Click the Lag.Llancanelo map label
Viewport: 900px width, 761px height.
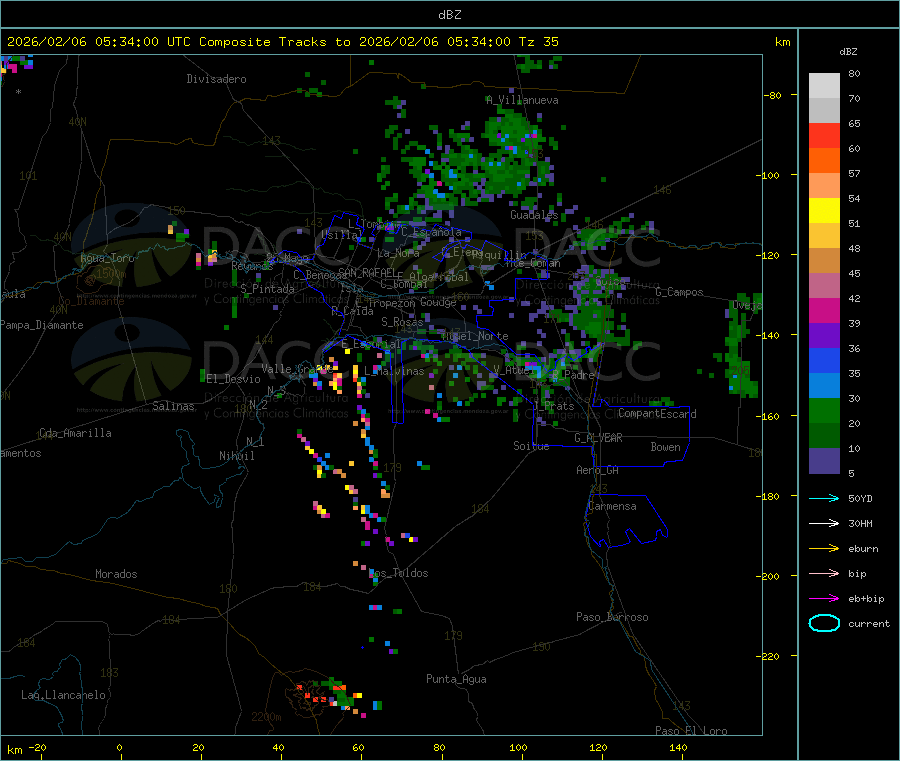click(x=64, y=695)
